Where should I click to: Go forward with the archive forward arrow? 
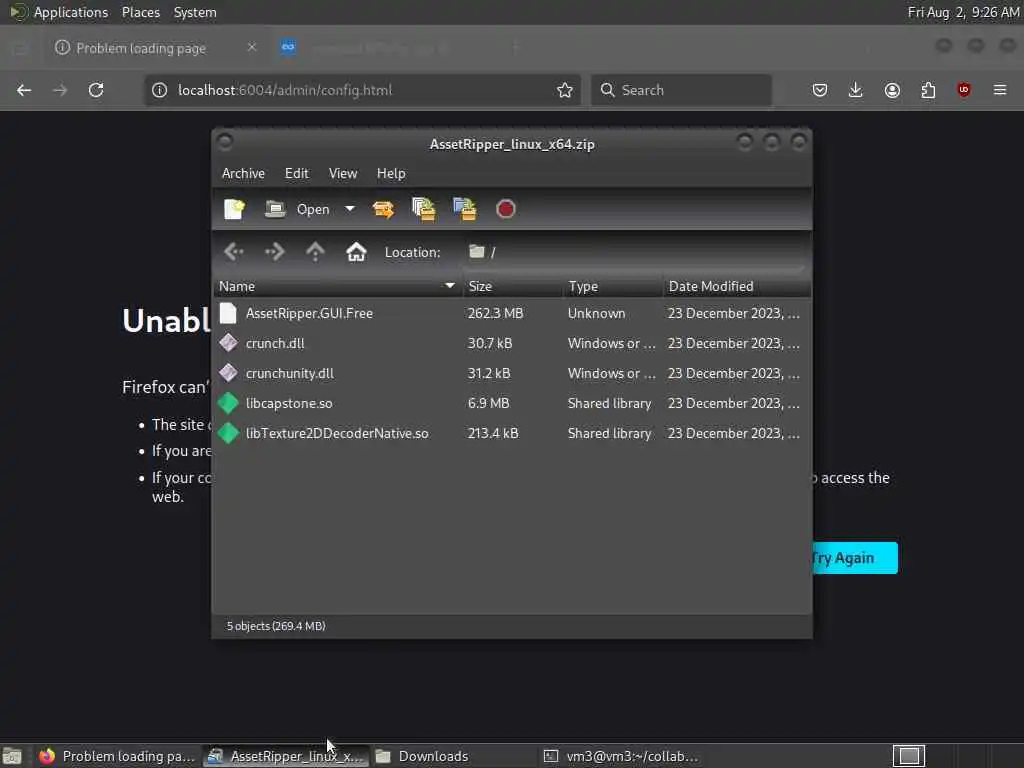[x=274, y=252]
